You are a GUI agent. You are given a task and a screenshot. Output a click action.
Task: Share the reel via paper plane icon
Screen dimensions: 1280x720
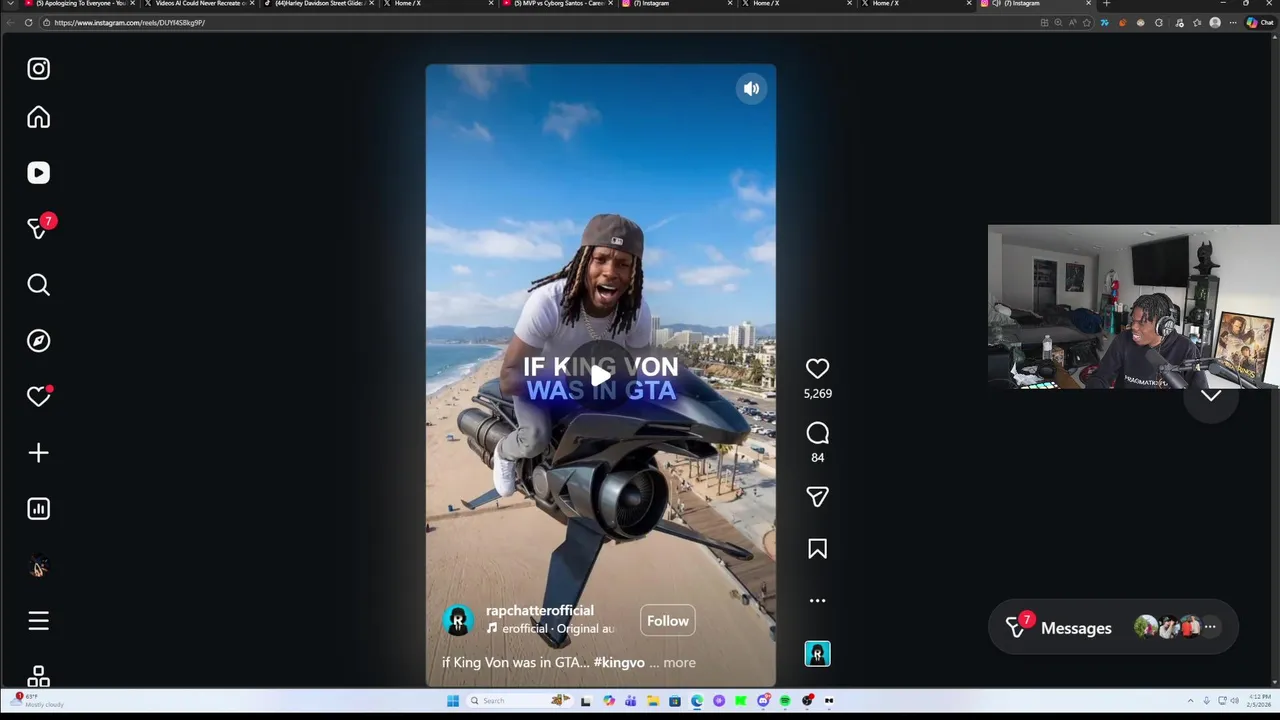[x=817, y=497]
